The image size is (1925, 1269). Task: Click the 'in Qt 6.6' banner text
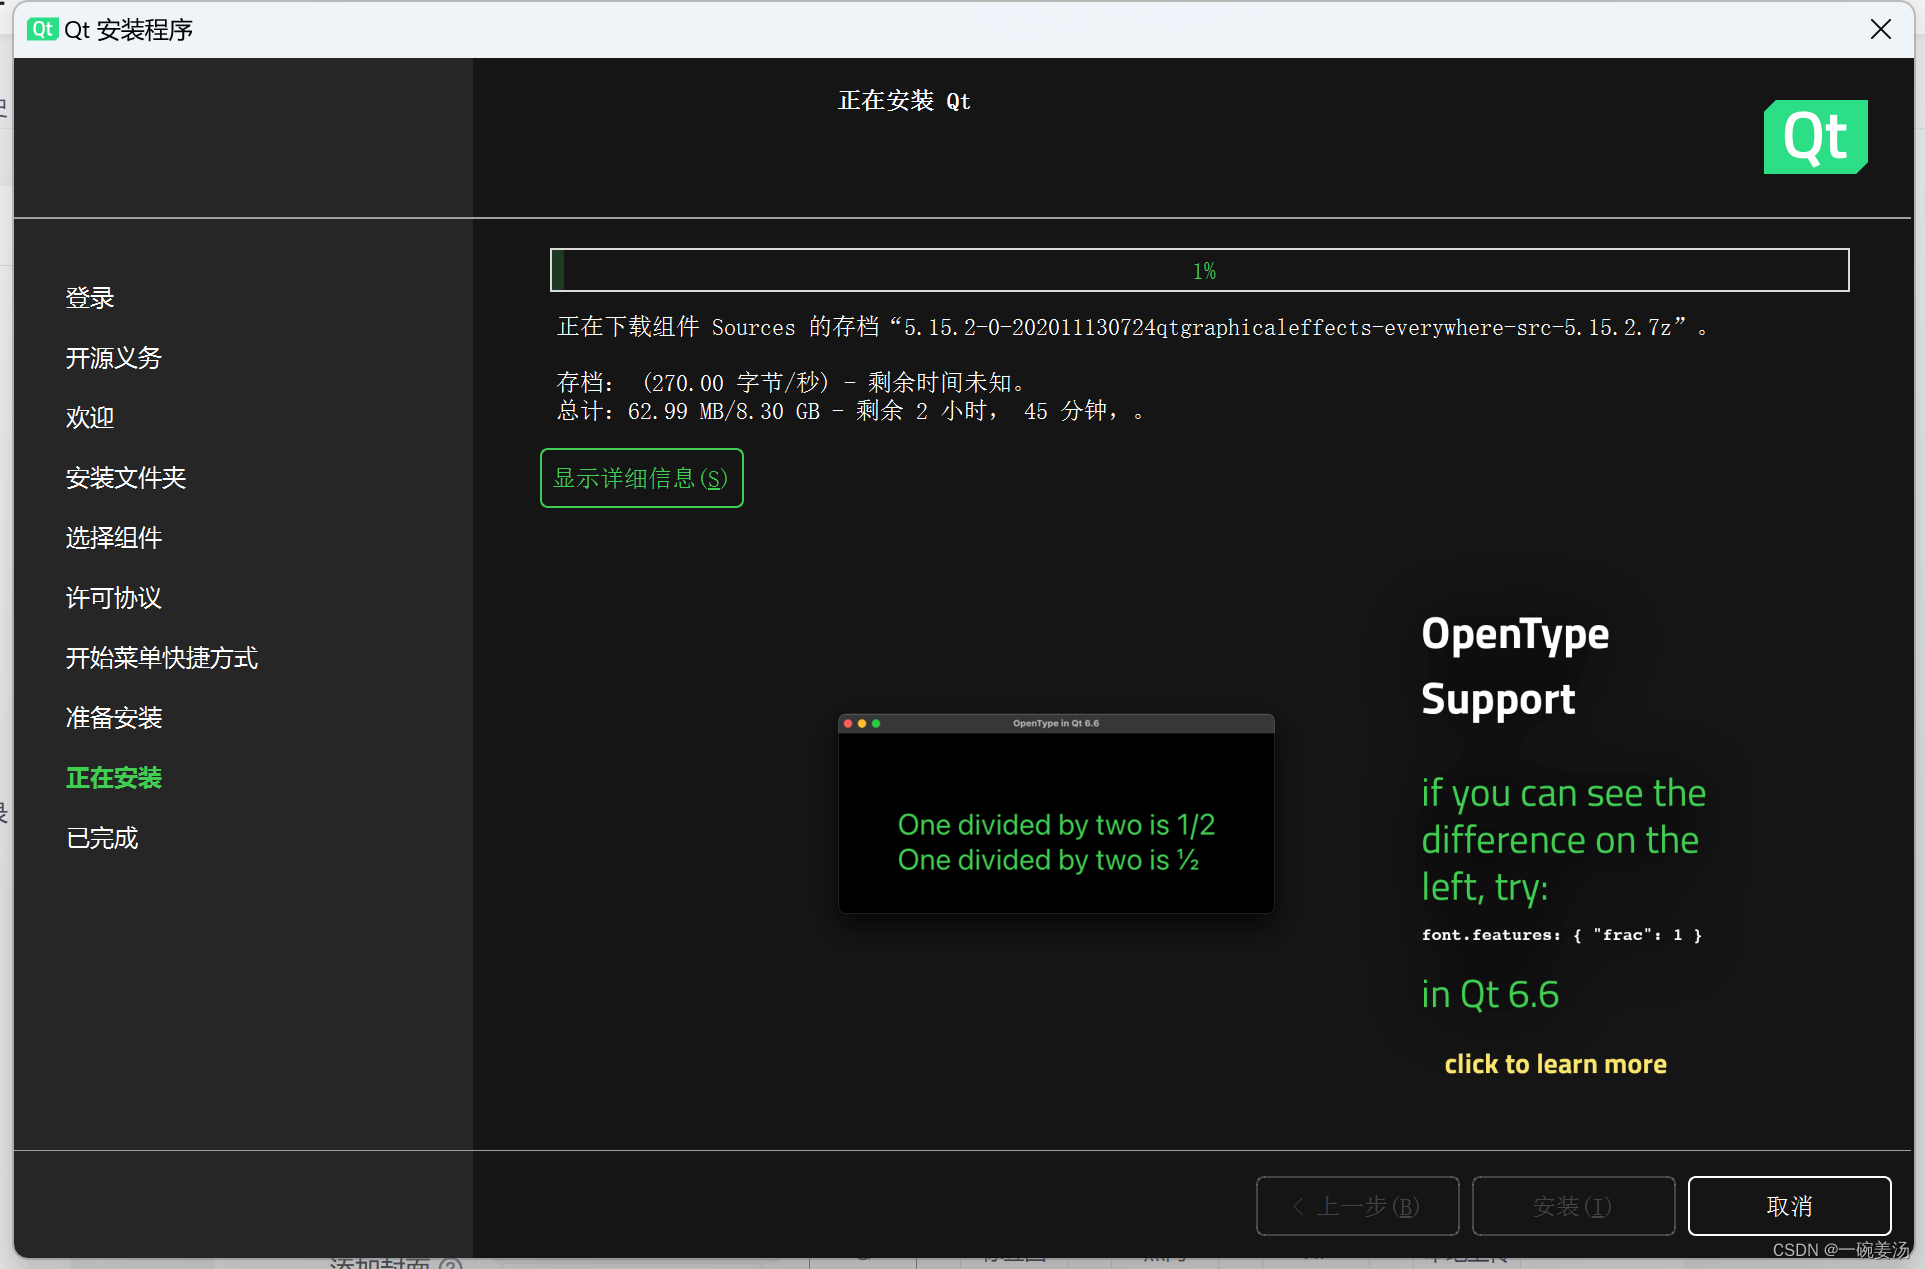tap(1490, 994)
